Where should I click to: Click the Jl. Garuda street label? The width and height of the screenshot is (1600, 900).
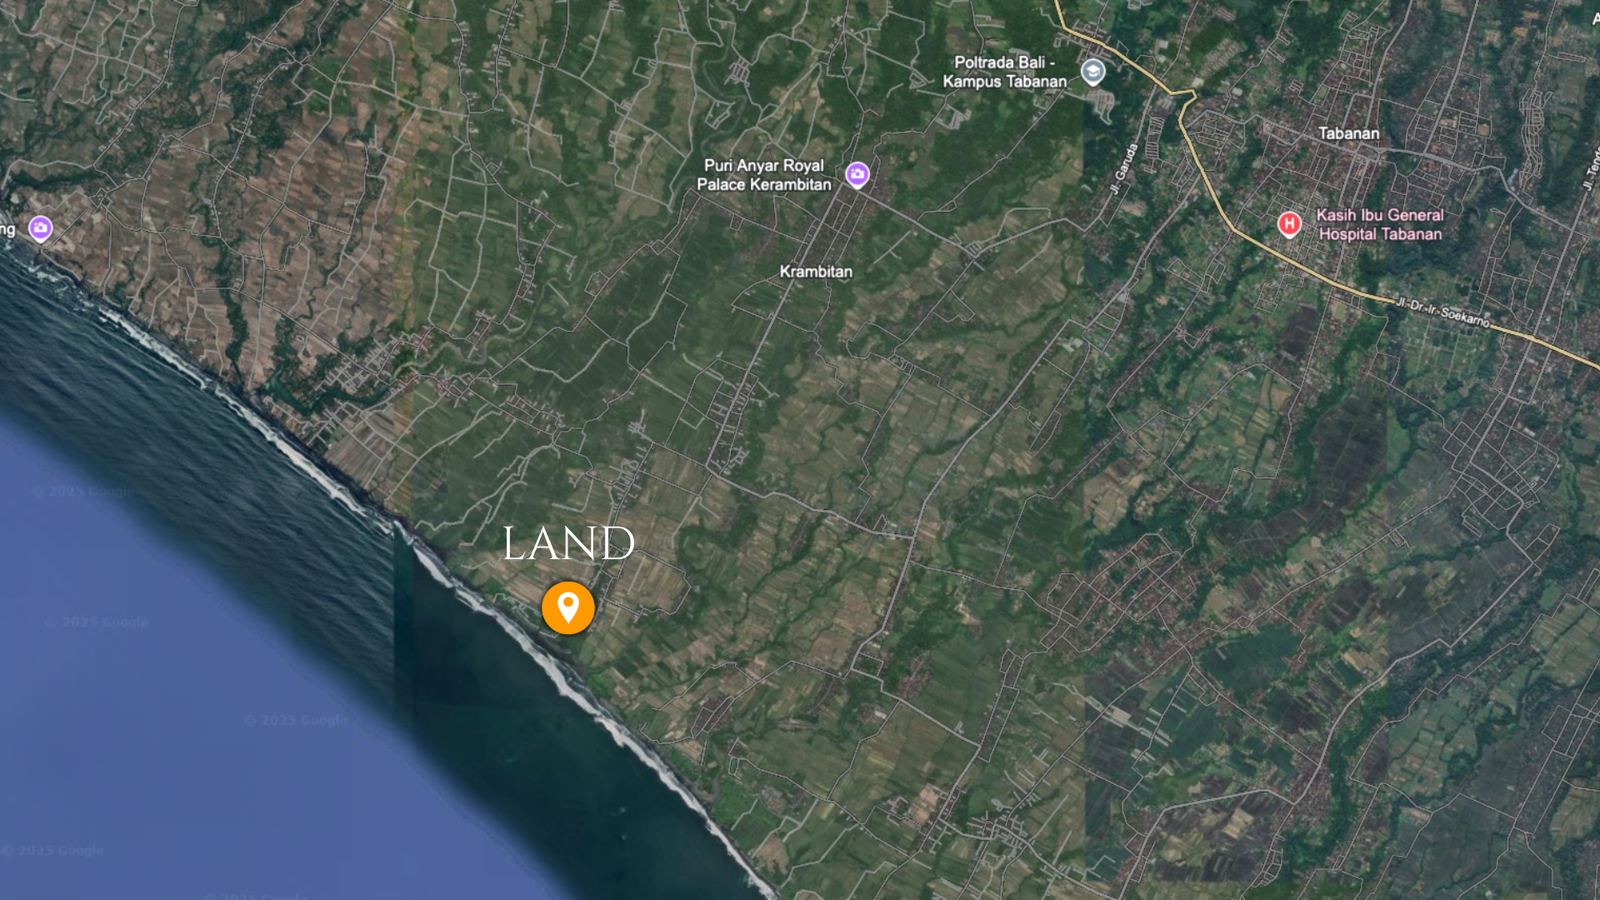[1124, 168]
